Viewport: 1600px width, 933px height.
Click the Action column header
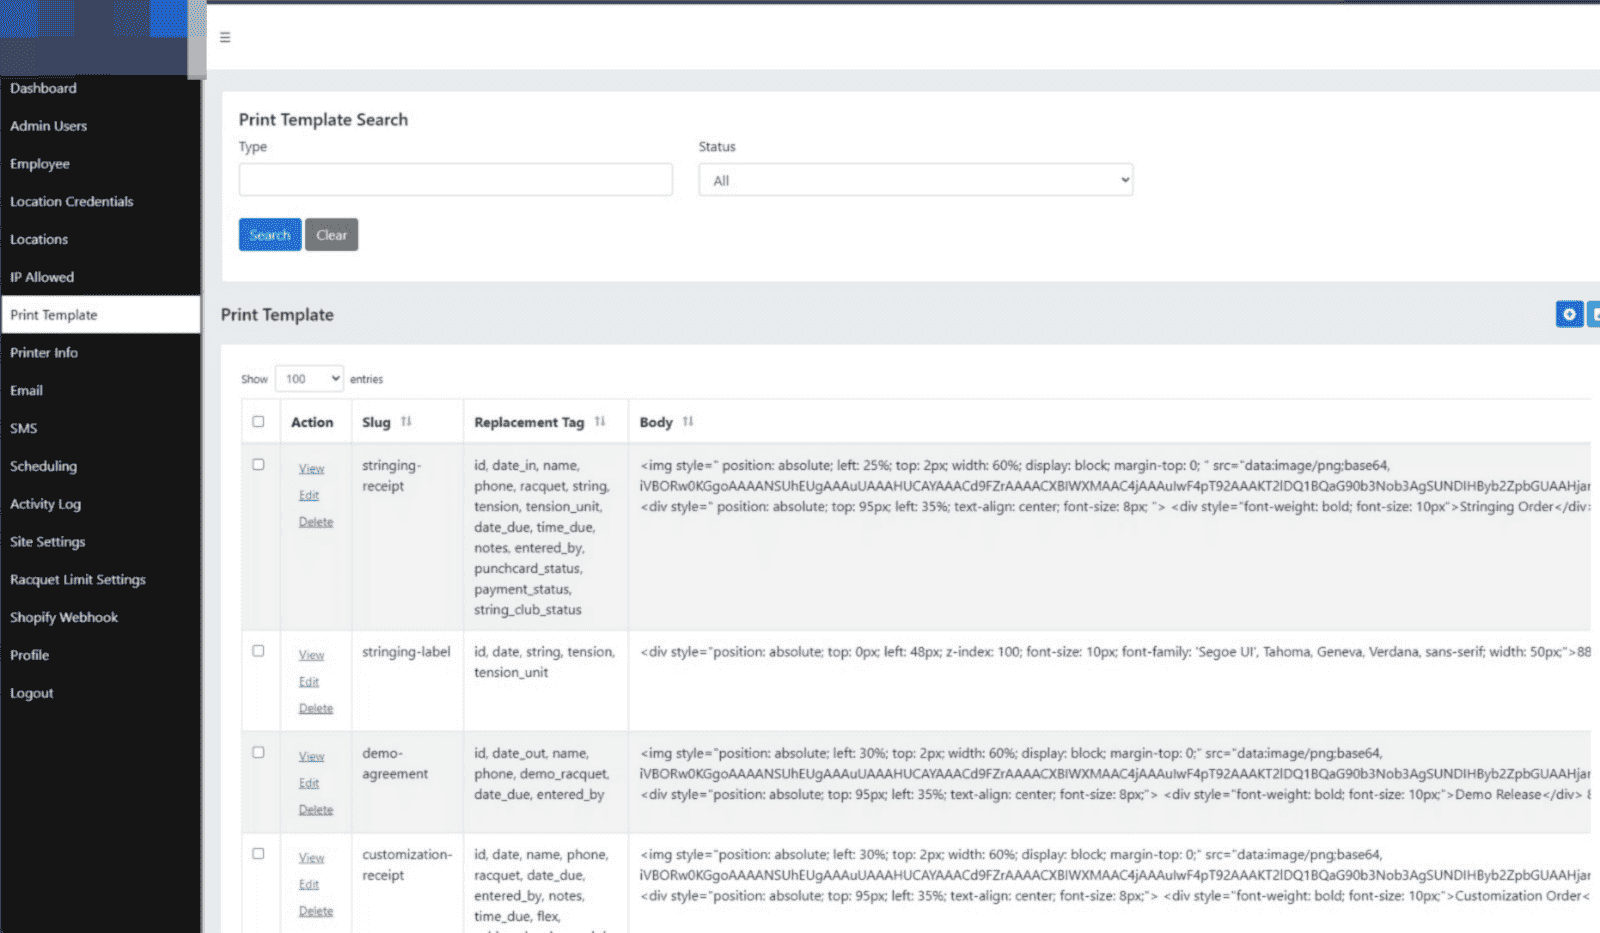pyautogui.click(x=311, y=421)
